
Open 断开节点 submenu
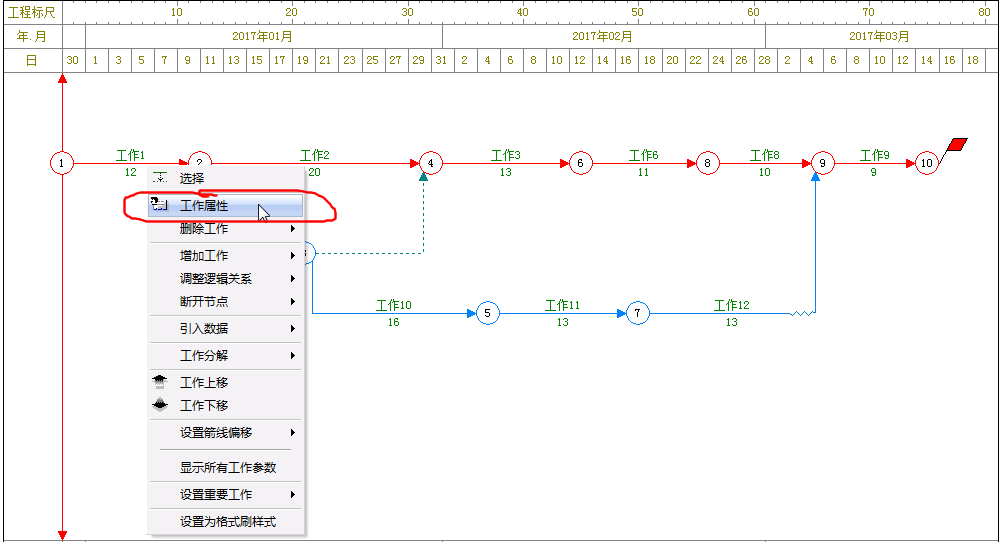coord(225,301)
